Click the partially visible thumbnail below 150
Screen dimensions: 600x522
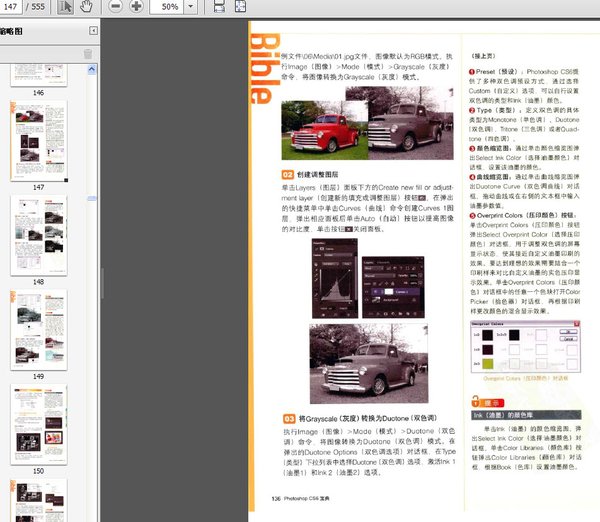38,500
